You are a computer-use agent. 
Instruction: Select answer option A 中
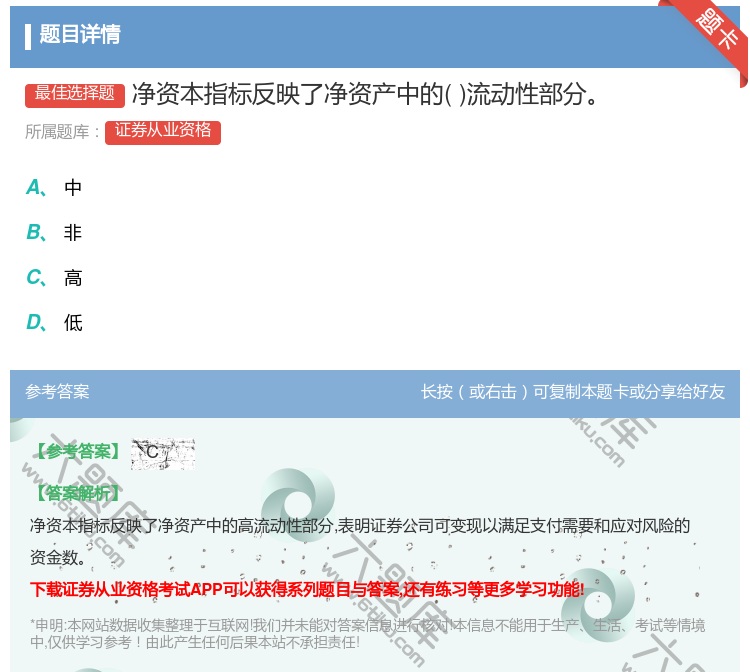tap(54, 187)
